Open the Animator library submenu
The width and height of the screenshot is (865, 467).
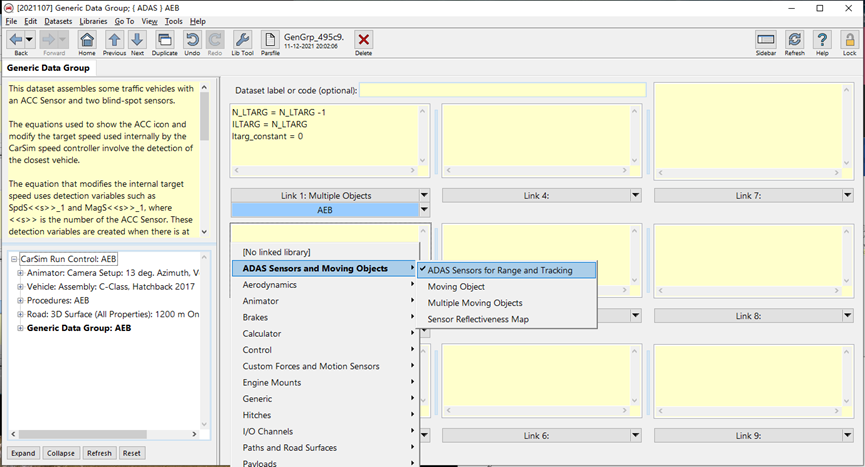325,301
